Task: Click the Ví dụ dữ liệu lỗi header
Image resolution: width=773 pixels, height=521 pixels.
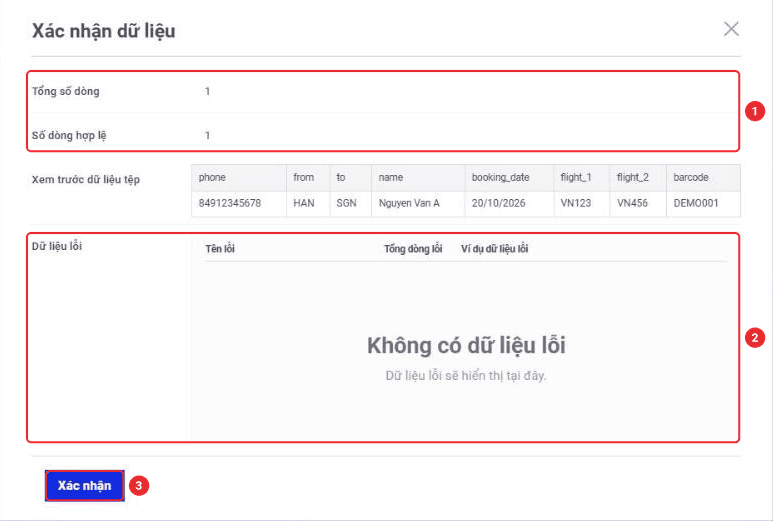Action: click(x=494, y=249)
